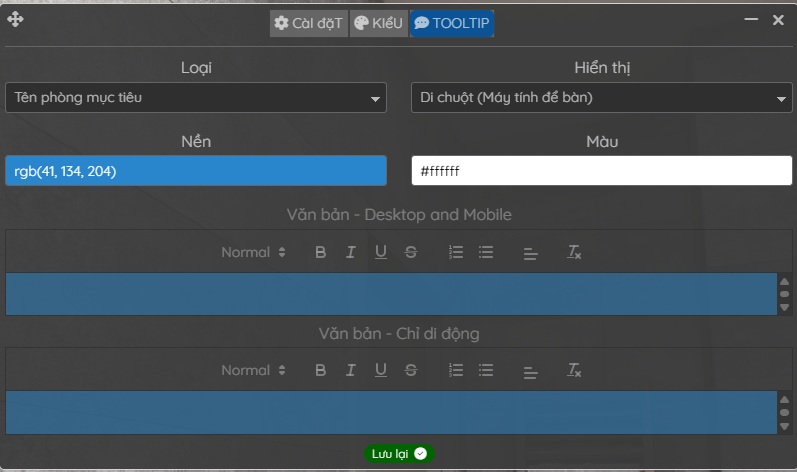Click the Màu text color field
Image resolution: width=797 pixels, height=472 pixels.
(x=601, y=171)
